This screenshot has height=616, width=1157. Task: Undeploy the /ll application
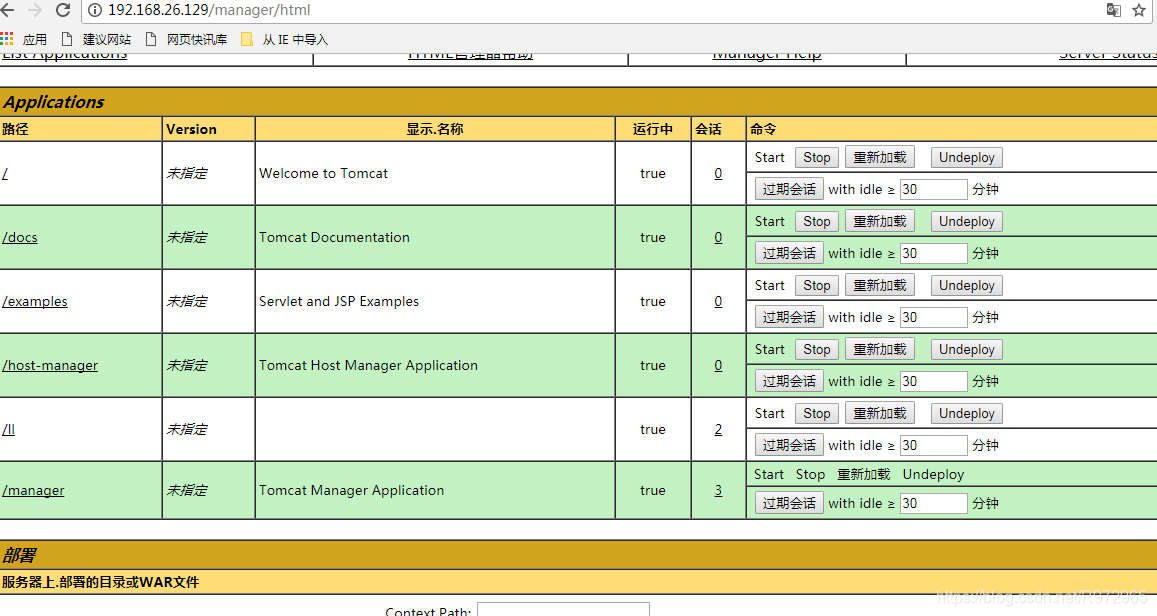click(967, 414)
